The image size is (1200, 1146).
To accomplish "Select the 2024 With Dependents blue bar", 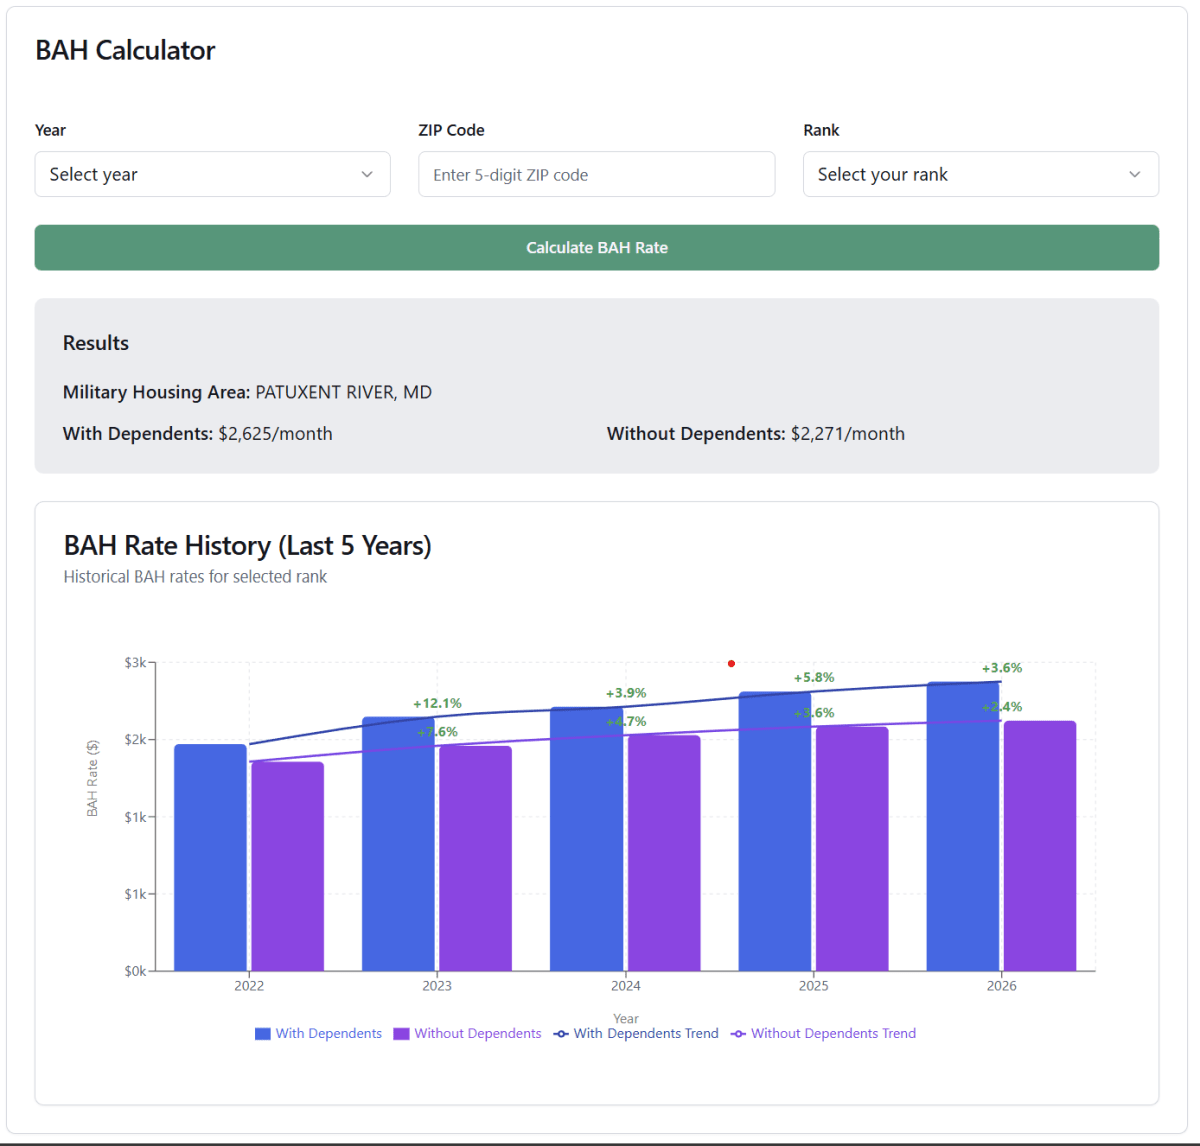I will click(x=587, y=839).
